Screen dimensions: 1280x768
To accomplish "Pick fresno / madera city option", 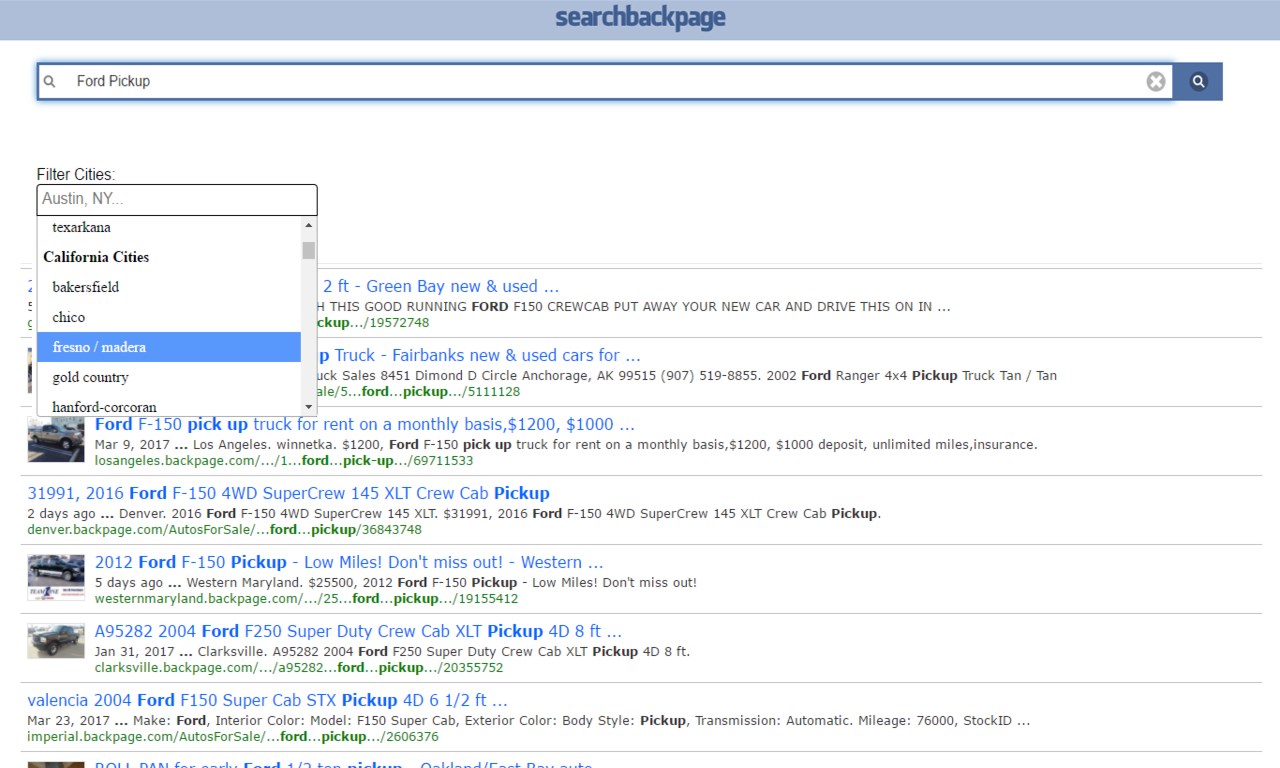I will (x=169, y=347).
